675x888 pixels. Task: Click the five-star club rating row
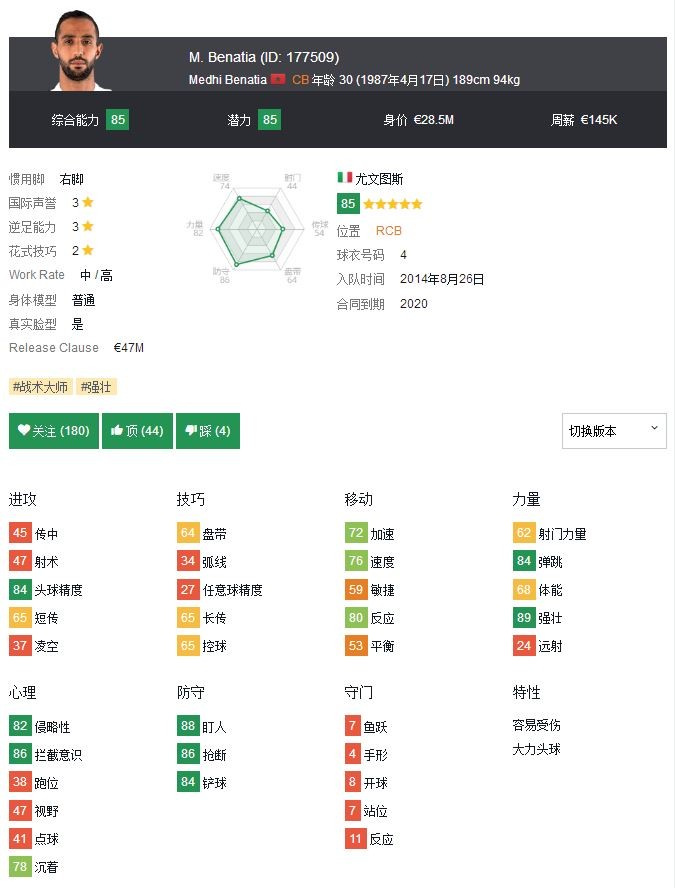pos(393,204)
